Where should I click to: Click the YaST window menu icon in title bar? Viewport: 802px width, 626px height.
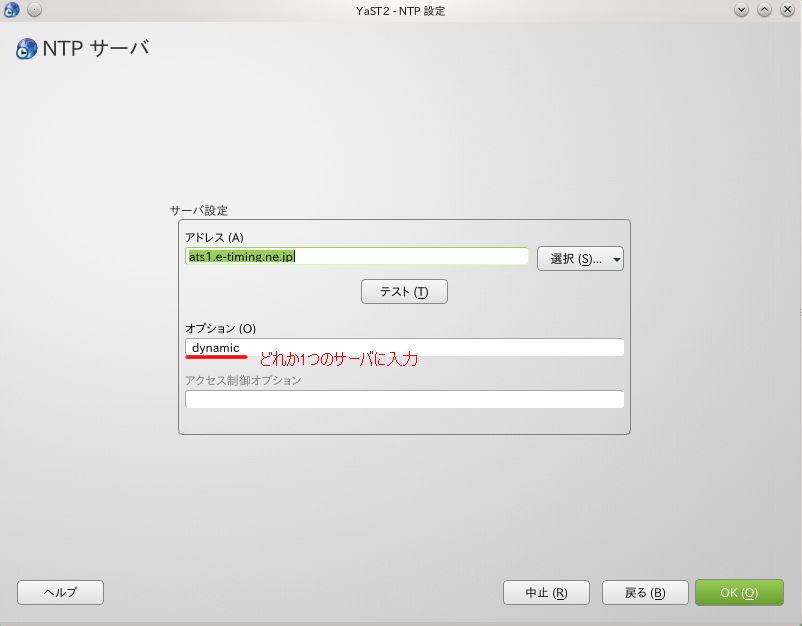(x=12, y=10)
